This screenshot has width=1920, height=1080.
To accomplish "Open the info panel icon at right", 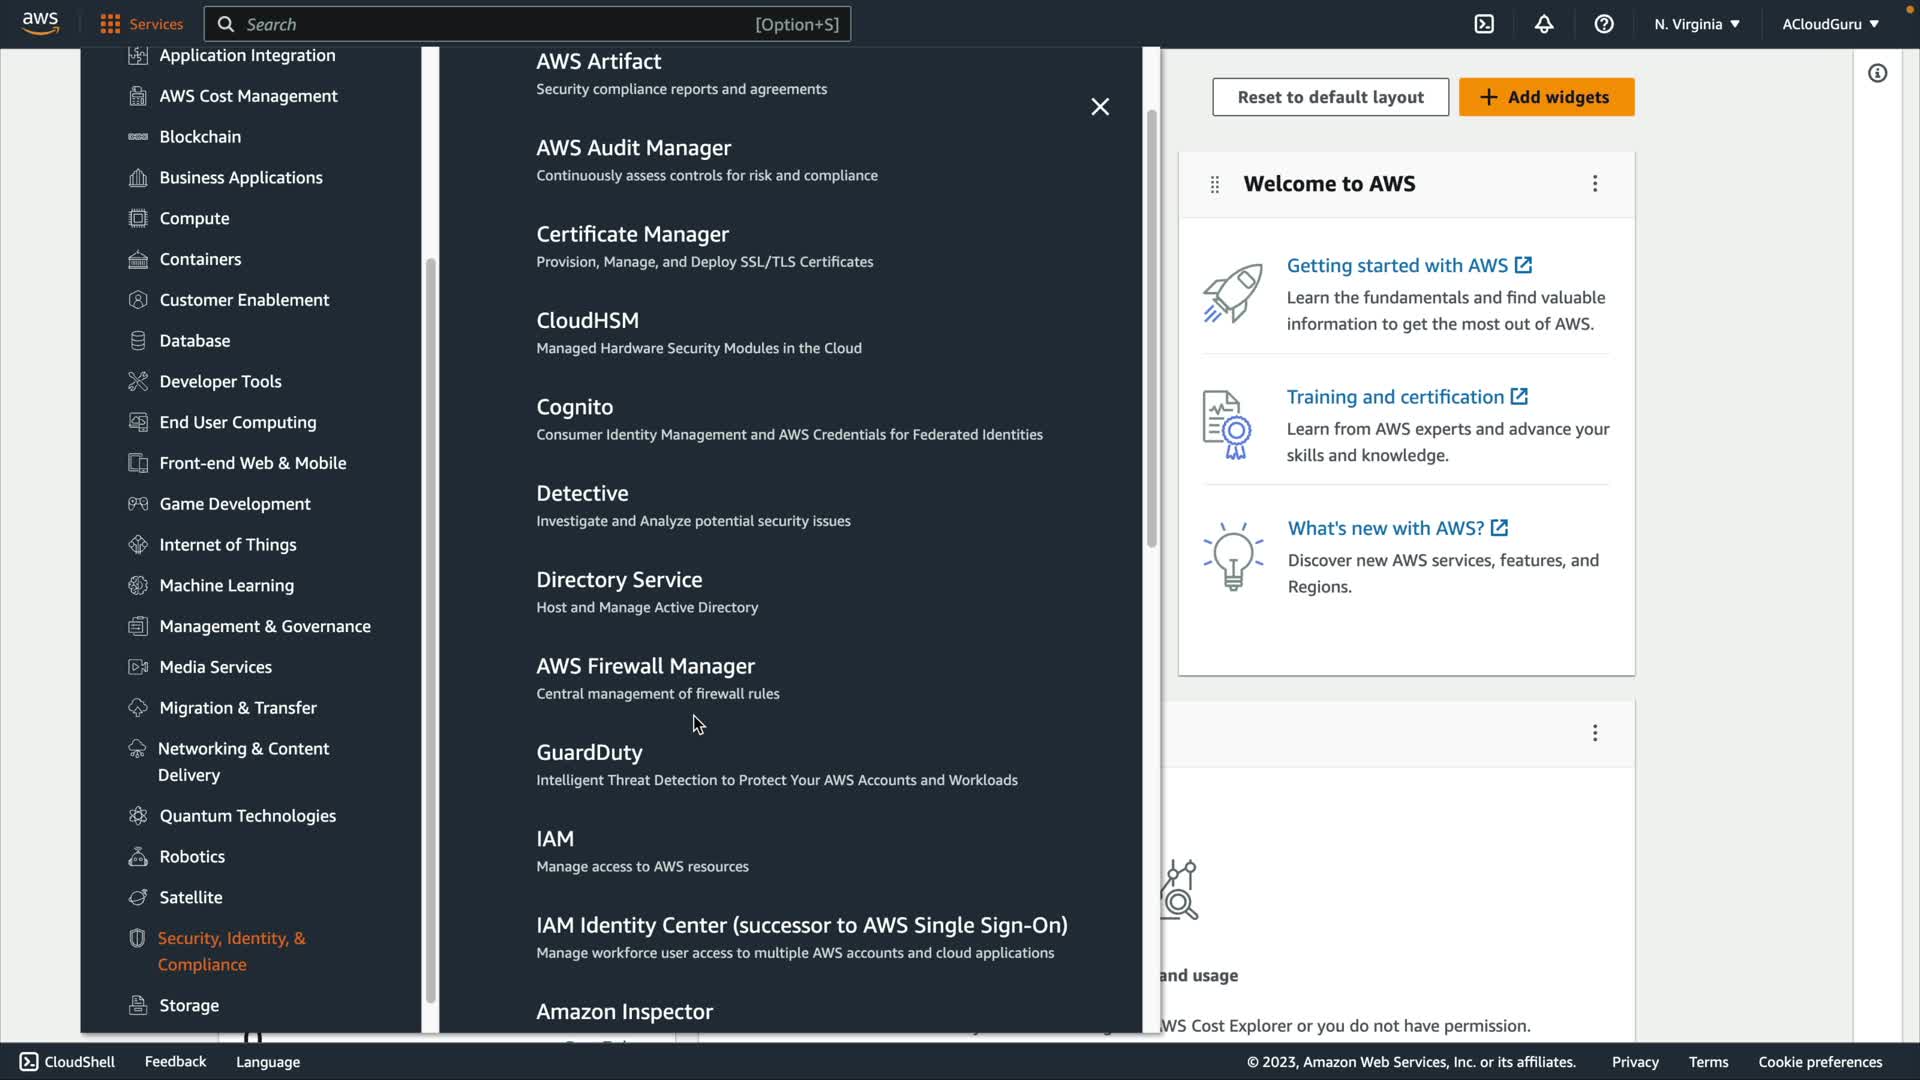I will click(1877, 73).
